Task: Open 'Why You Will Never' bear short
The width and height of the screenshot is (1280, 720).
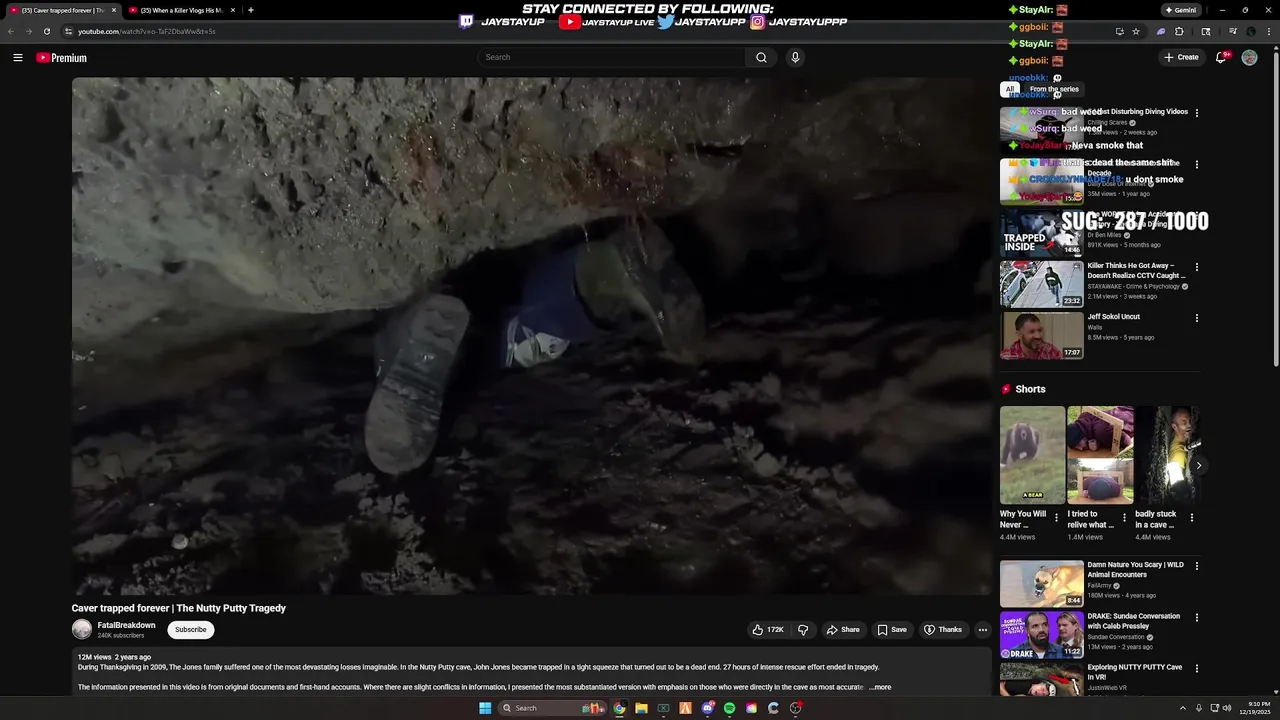Action: click(1032, 455)
